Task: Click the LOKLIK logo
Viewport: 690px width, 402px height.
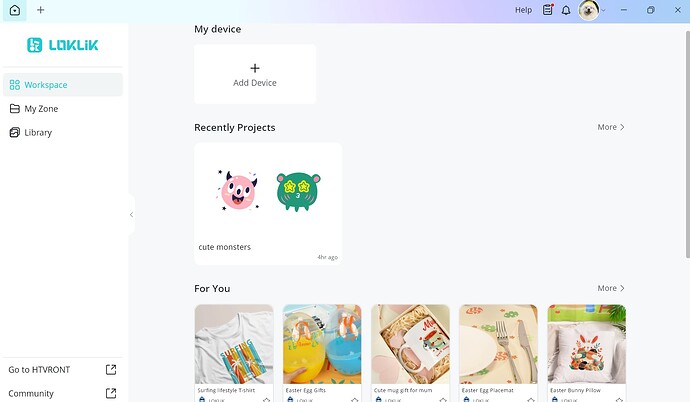Action: coord(62,45)
